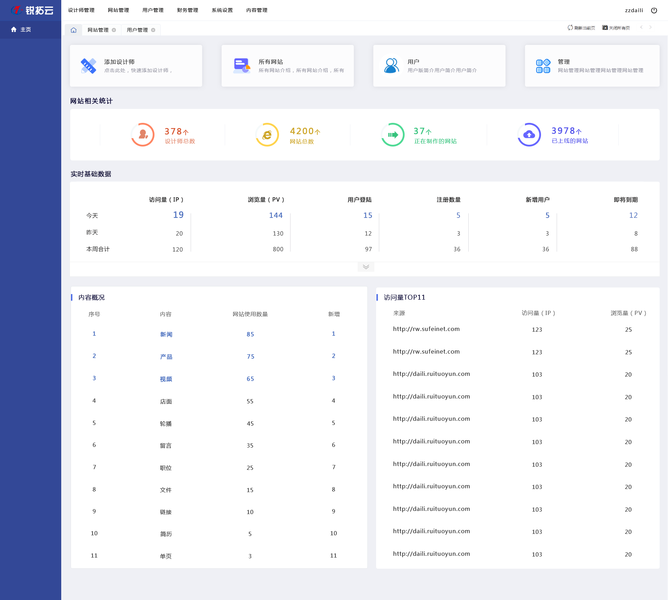This screenshot has height=600, width=668.
Task: Open the 产品 link in 内容概况
Action: (166, 357)
